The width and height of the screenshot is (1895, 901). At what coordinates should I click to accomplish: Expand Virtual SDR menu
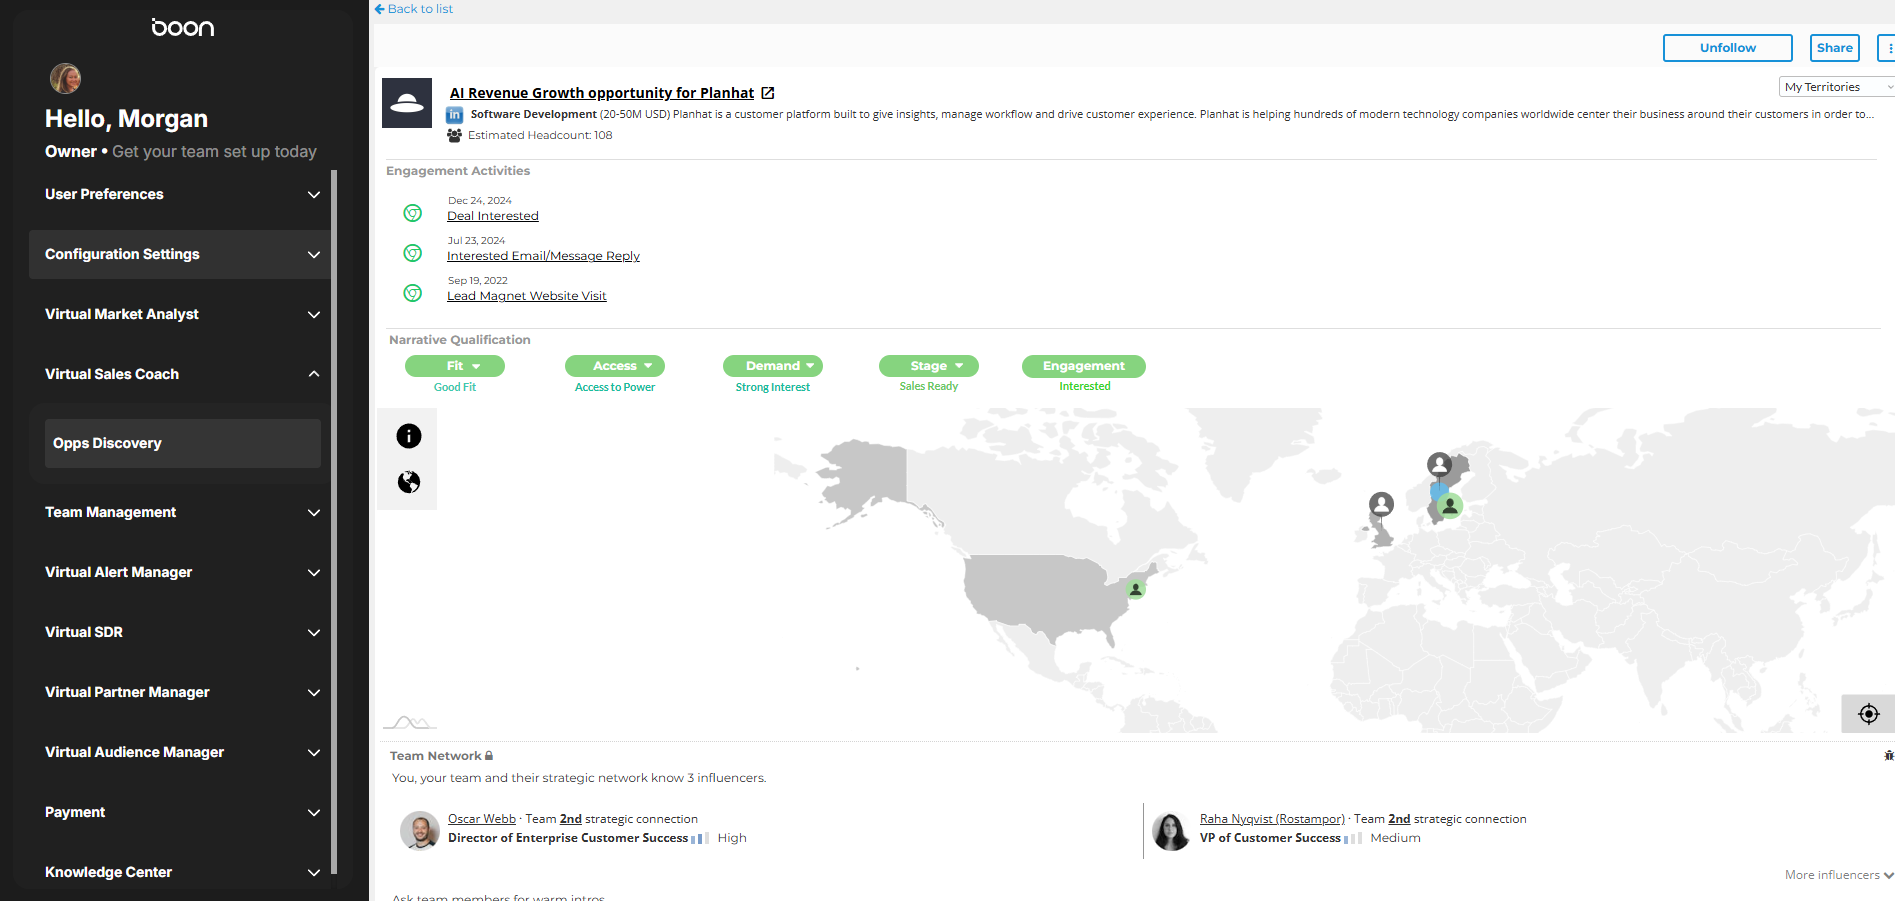181,632
